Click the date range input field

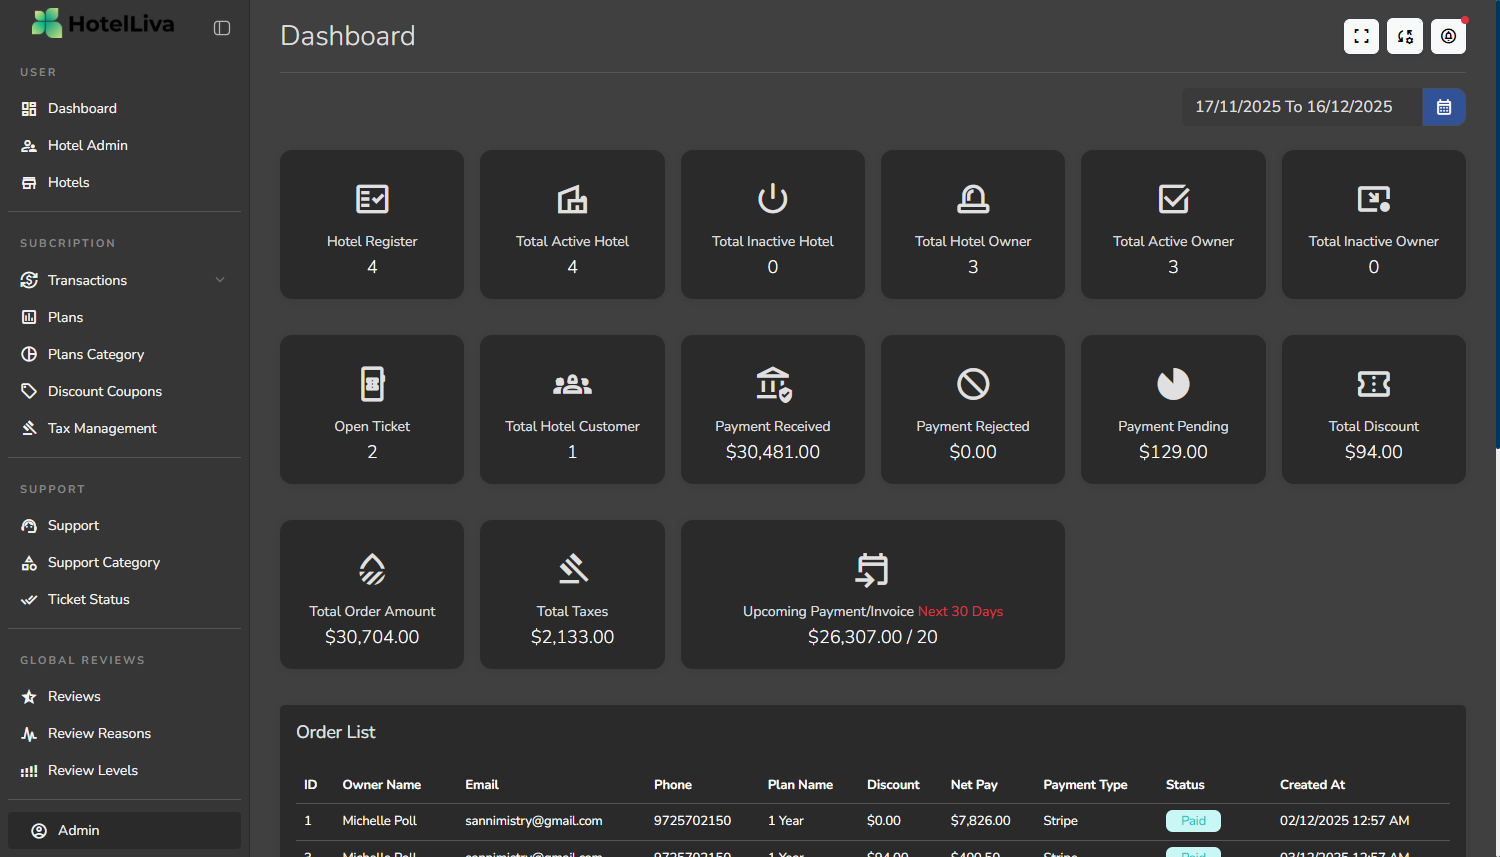point(1301,107)
